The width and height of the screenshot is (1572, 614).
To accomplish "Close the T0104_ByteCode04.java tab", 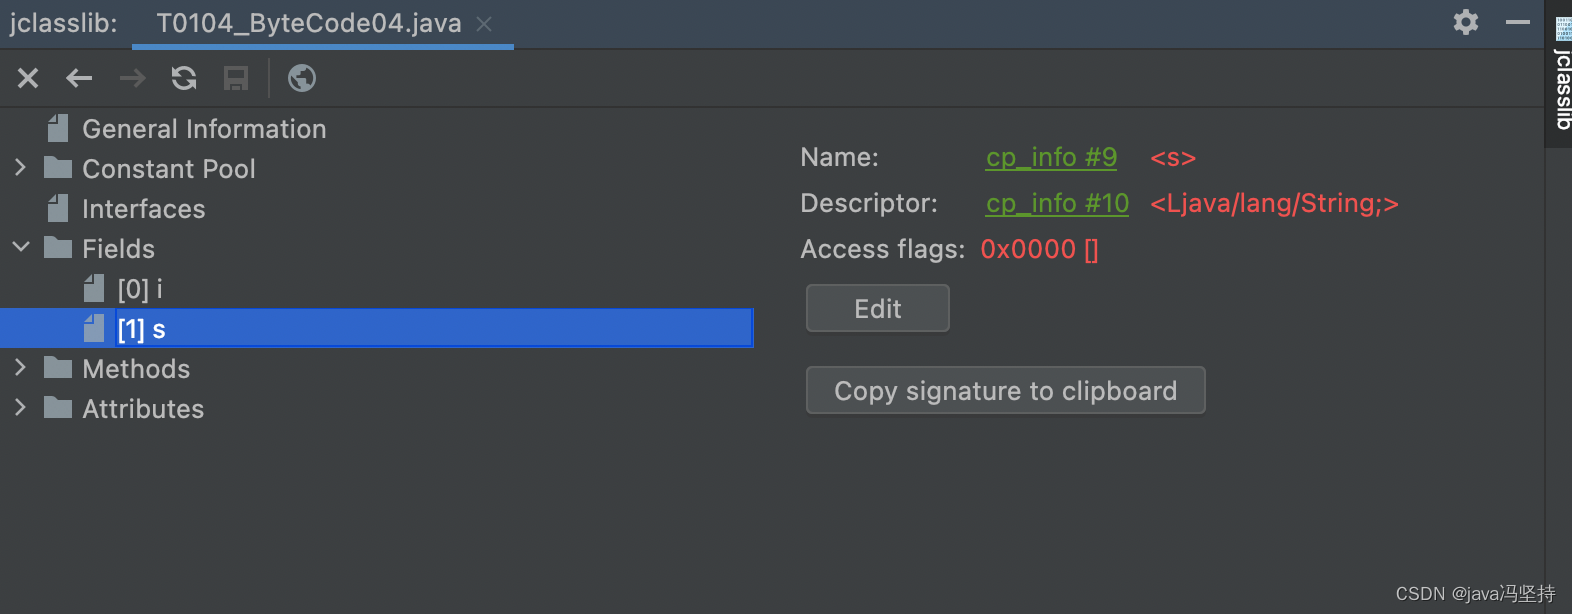I will click(x=484, y=23).
